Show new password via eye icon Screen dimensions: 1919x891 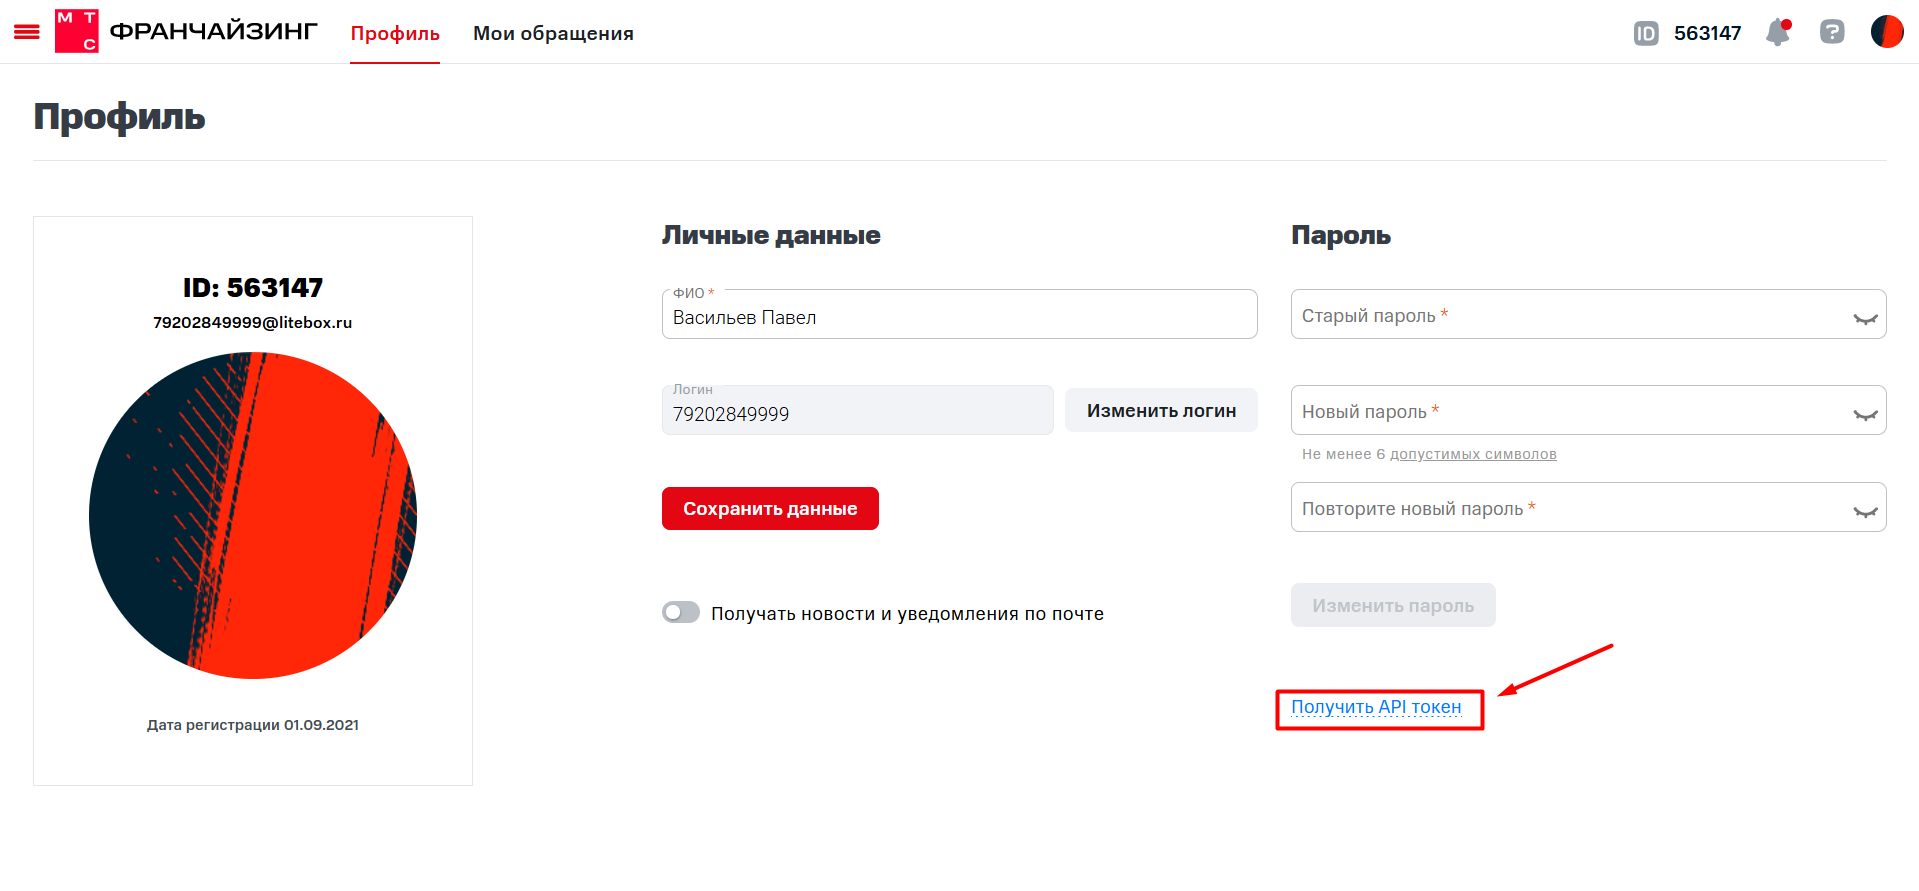pyautogui.click(x=1865, y=414)
